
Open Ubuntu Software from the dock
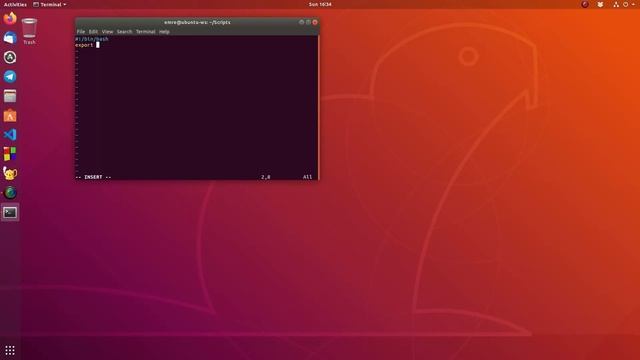[10, 116]
